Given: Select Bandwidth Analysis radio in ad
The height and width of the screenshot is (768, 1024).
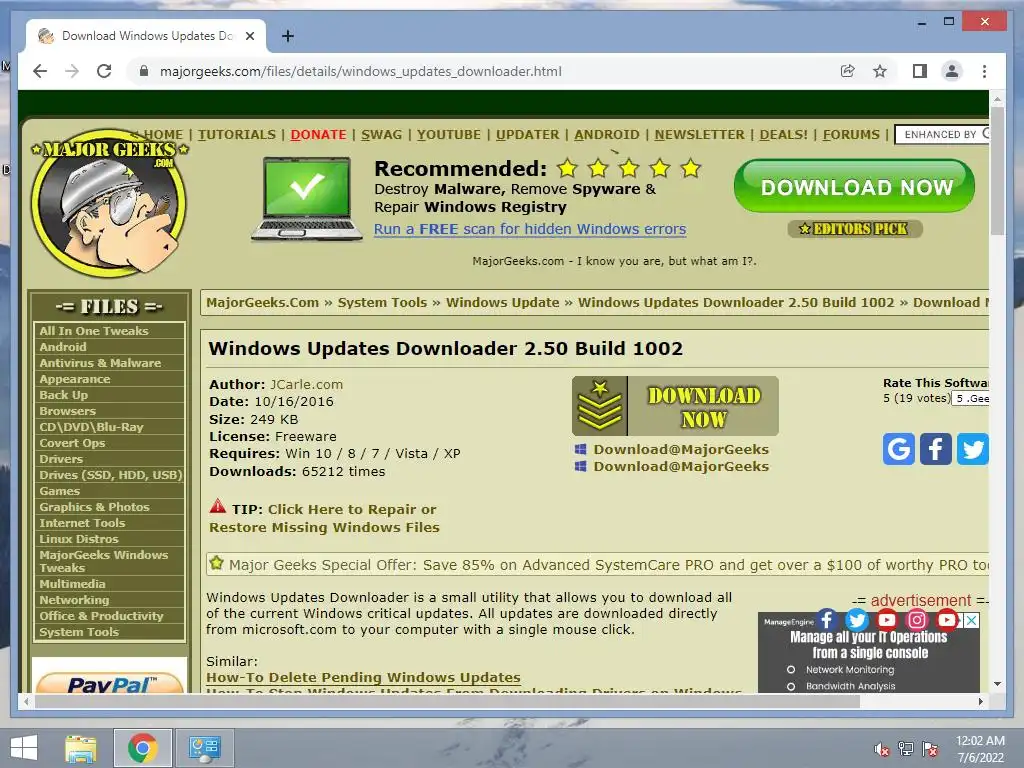Looking at the screenshot, I should [791, 686].
